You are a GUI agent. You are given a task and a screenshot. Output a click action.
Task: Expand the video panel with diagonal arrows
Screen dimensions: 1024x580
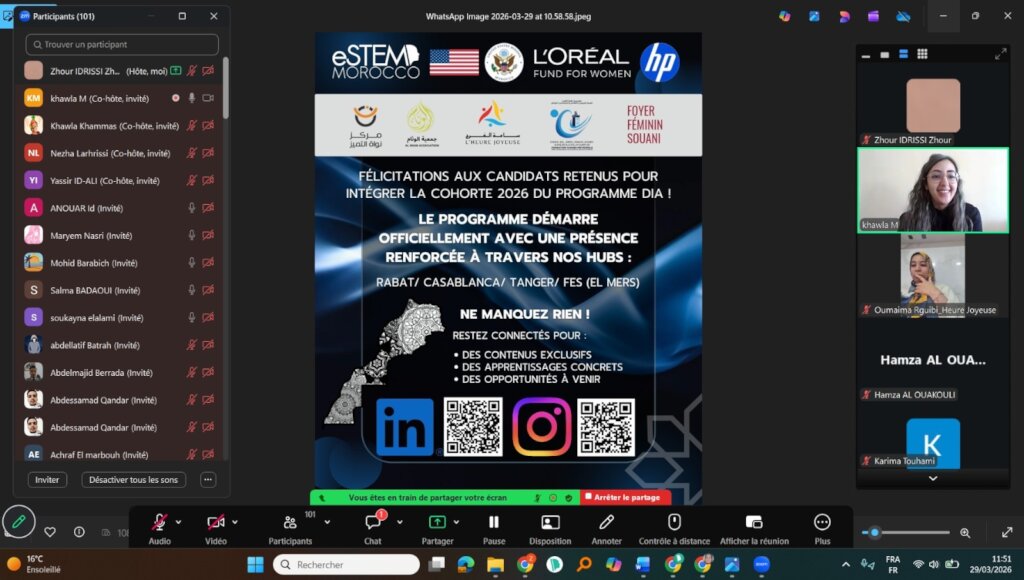click(x=1000, y=54)
